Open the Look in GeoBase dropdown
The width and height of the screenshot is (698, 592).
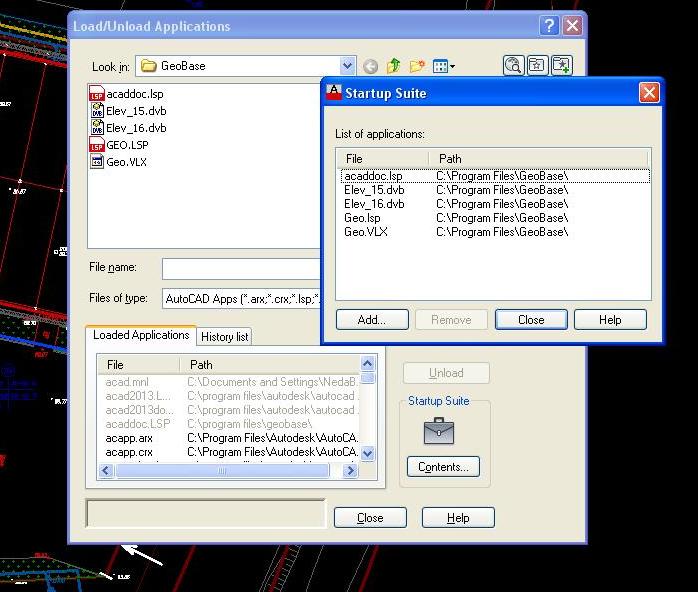click(x=347, y=66)
